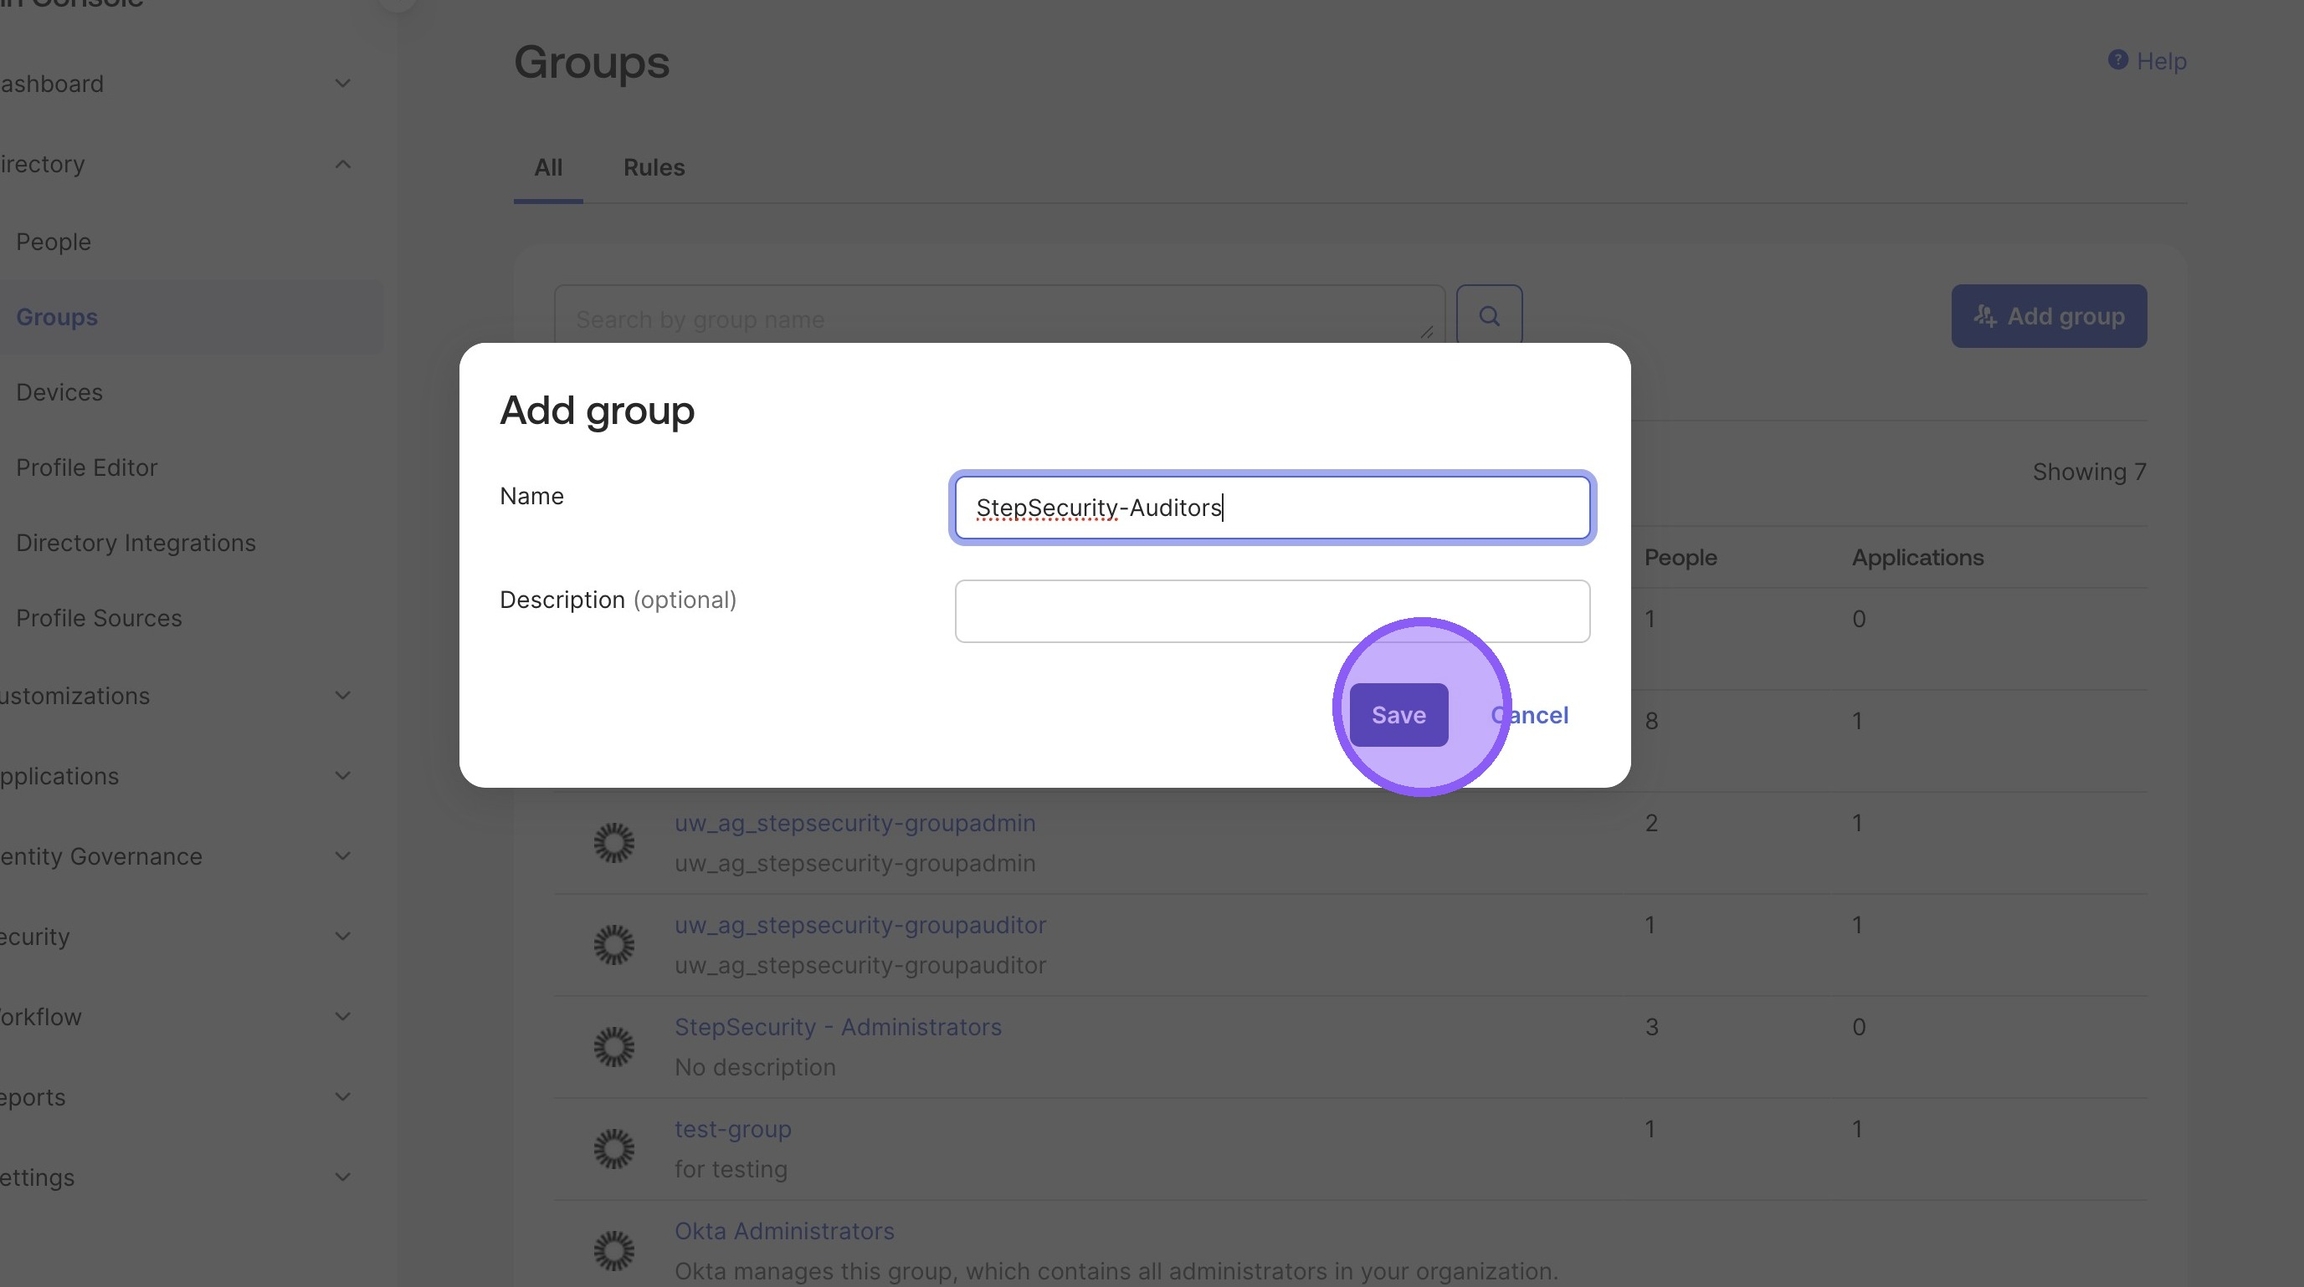
Task: Open People in the sidebar
Action: (x=54, y=242)
